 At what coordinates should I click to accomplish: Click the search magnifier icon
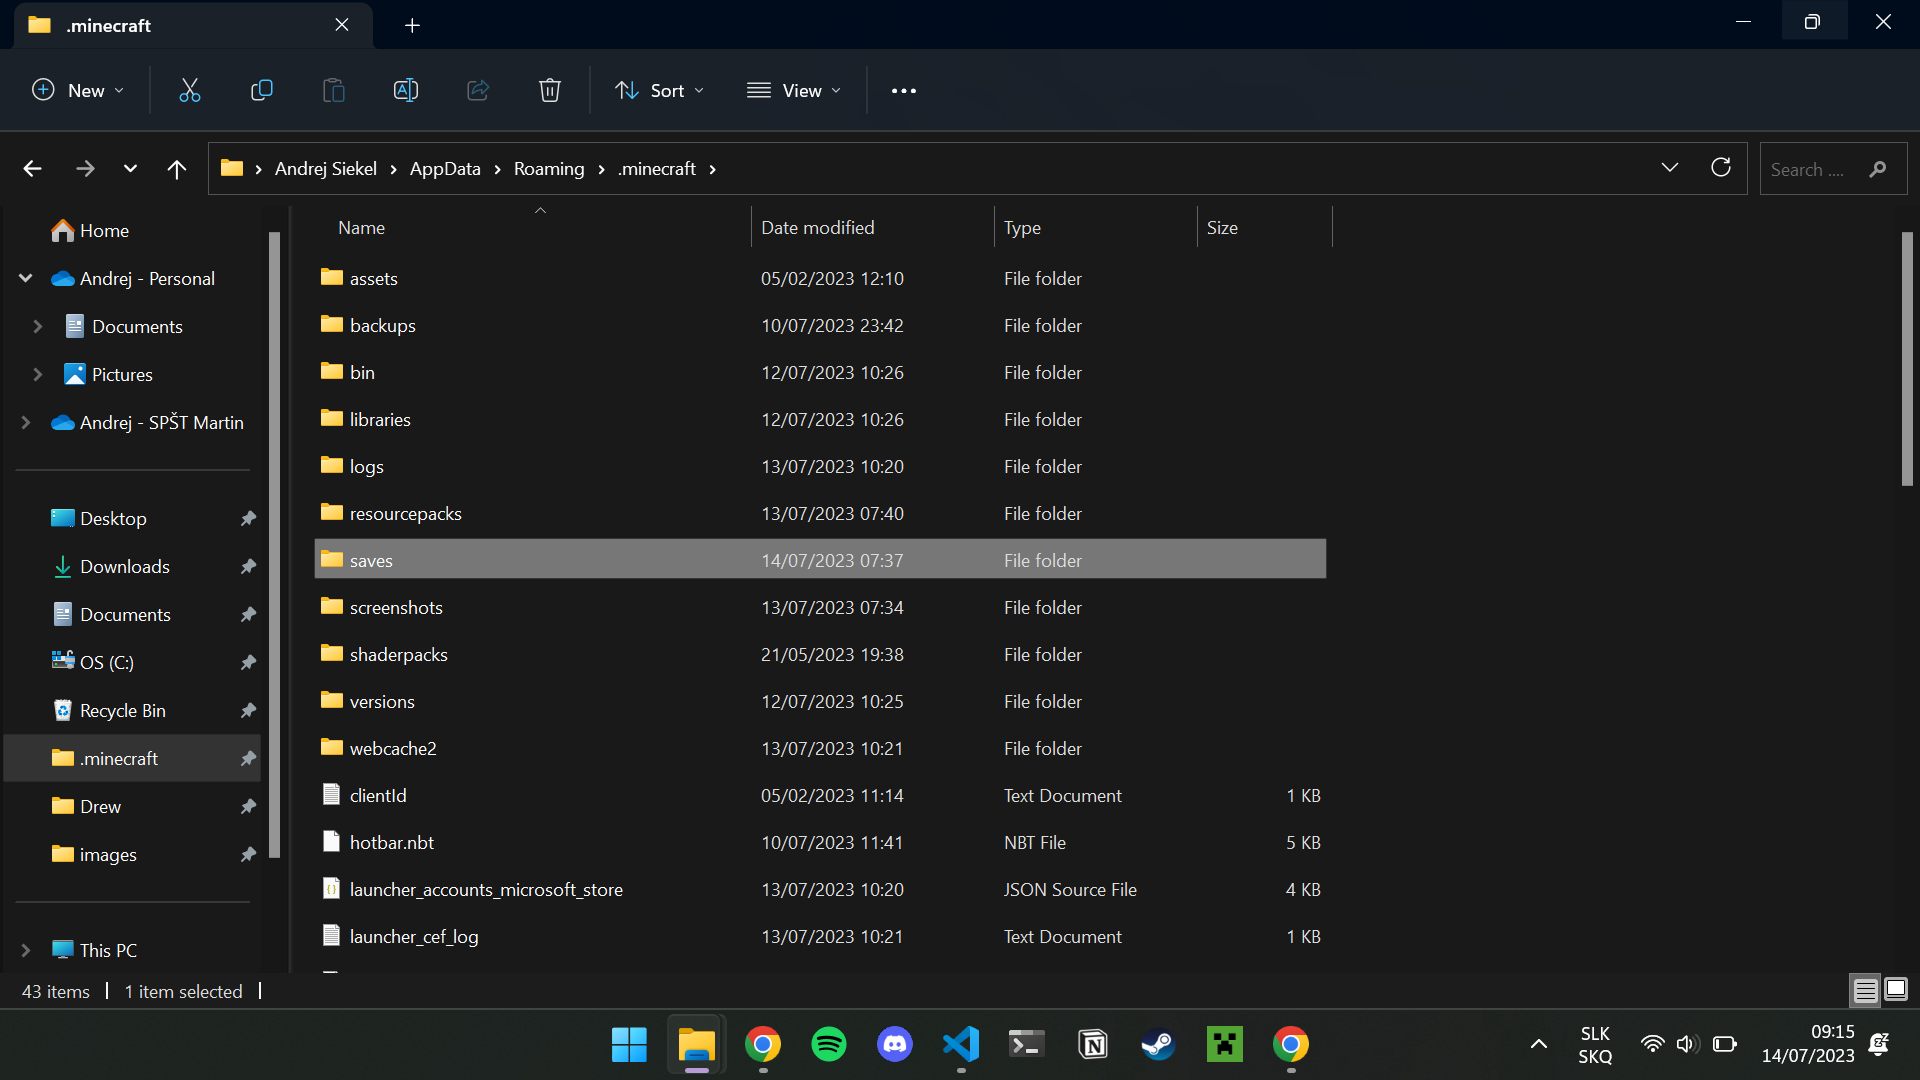[x=1878, y=169]
